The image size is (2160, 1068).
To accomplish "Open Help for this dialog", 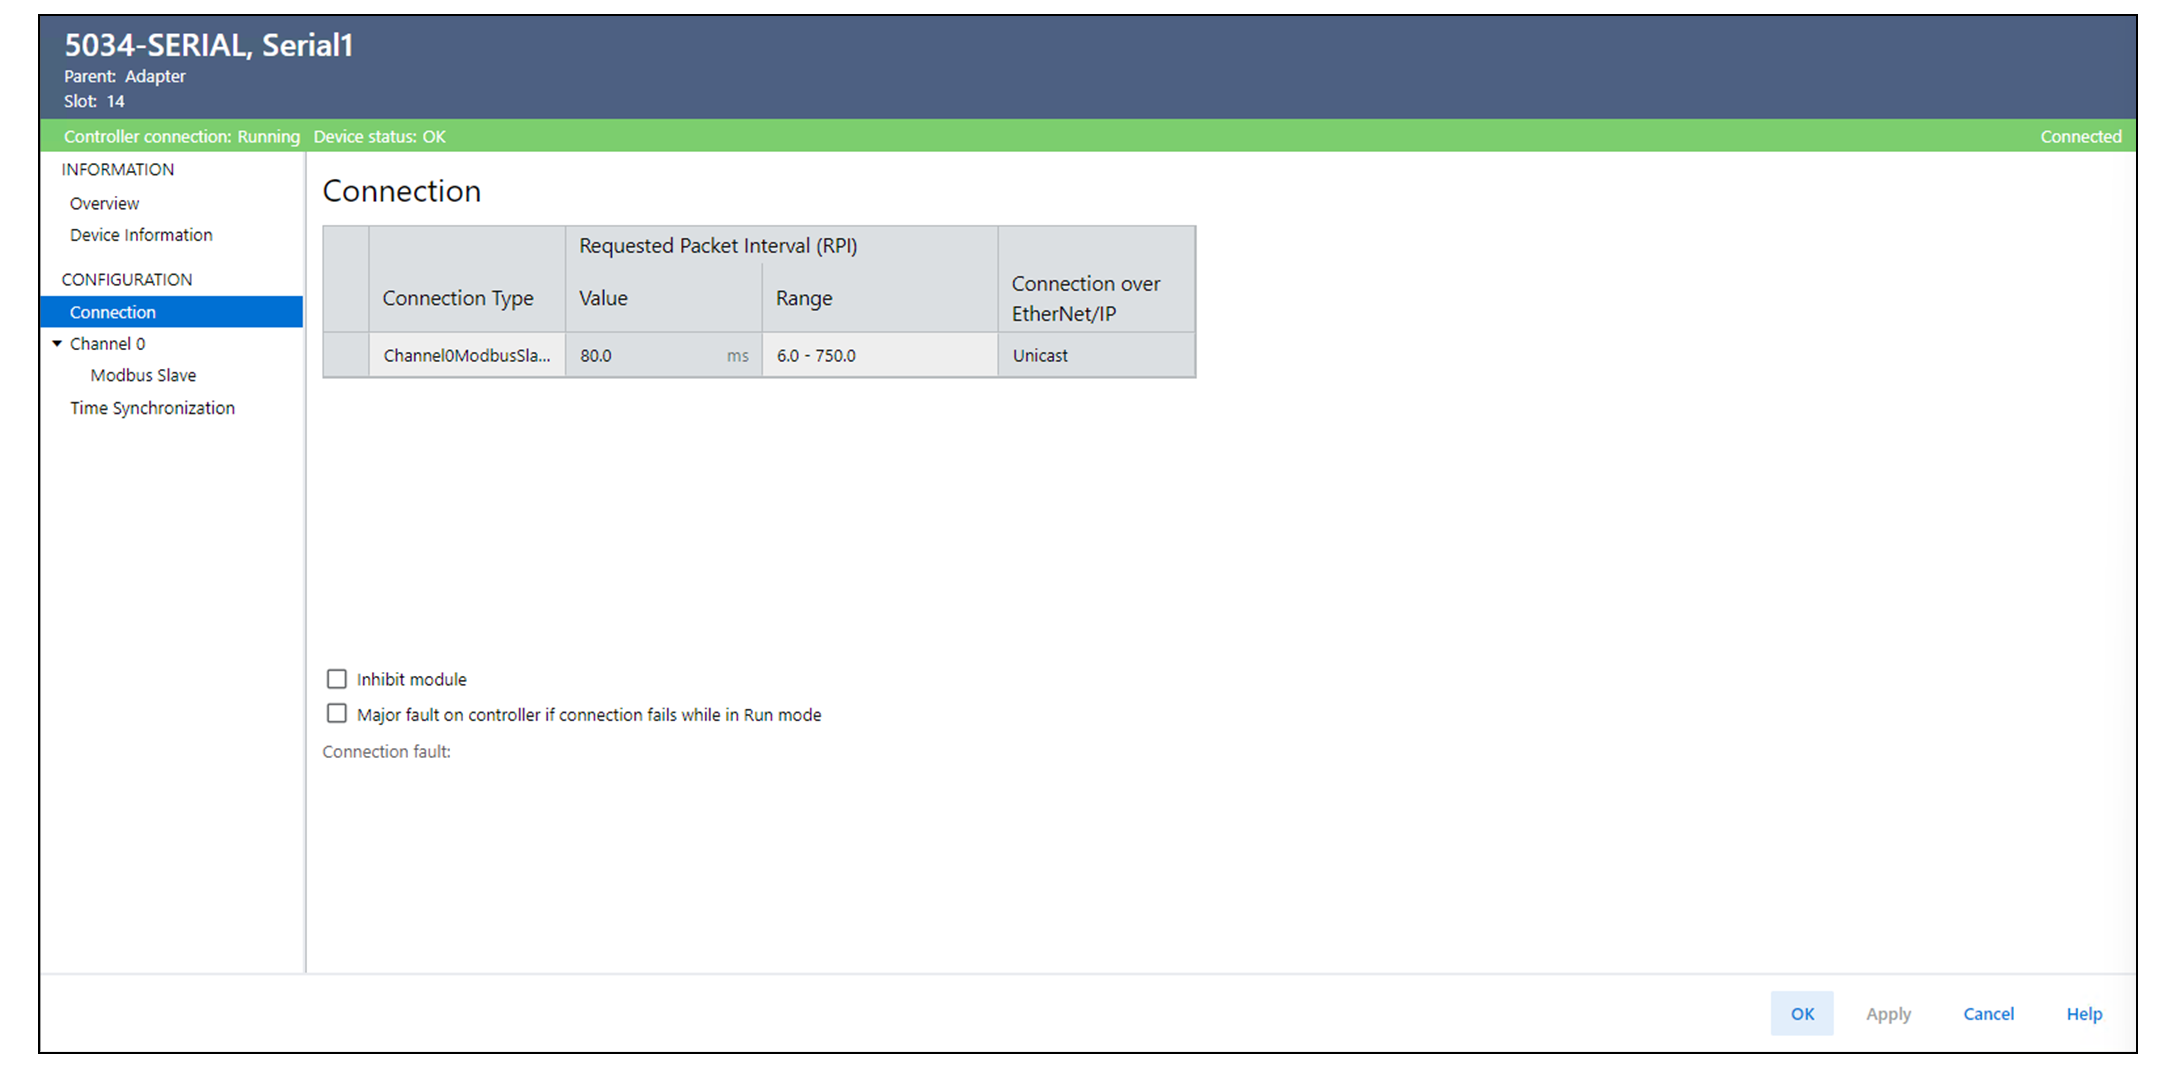I will 2084,1014.
